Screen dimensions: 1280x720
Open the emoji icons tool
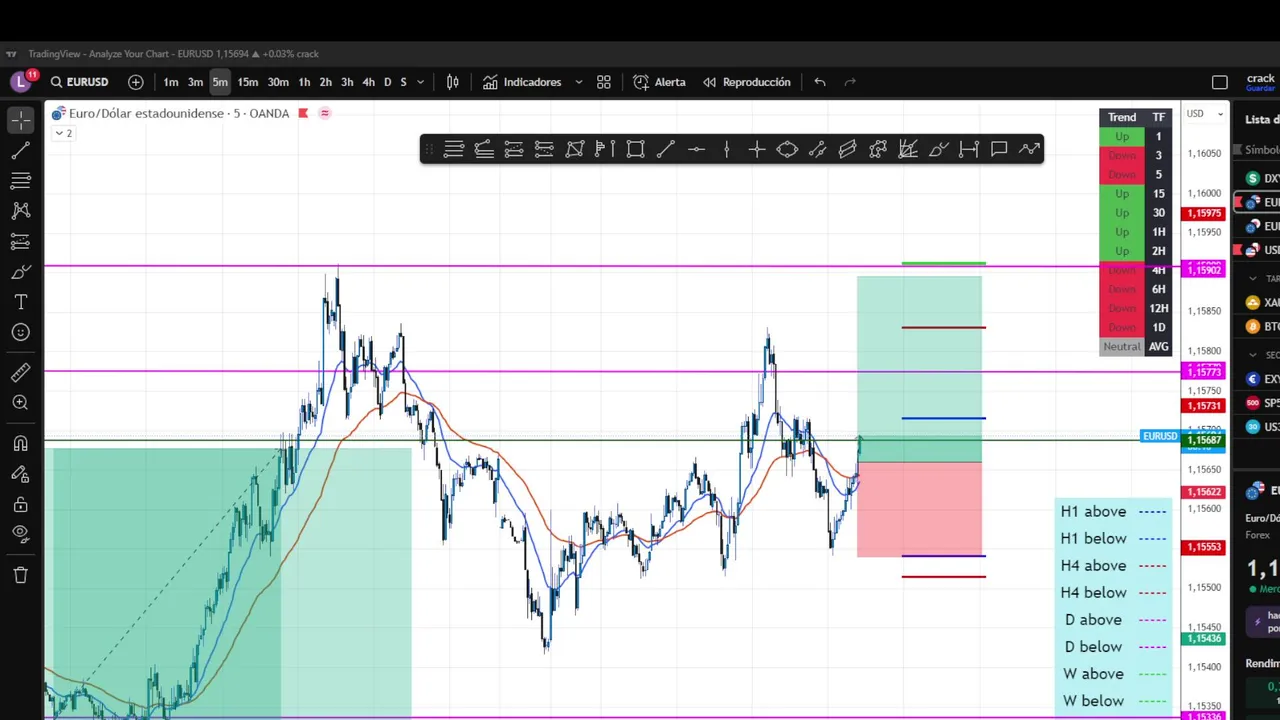[21, 332]
